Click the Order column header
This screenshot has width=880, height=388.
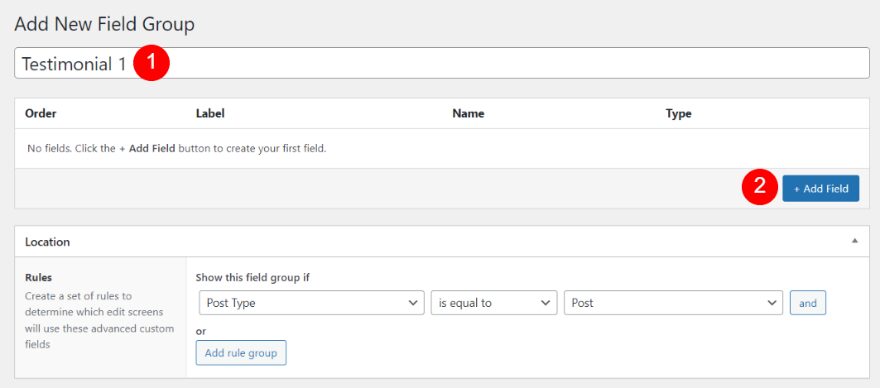(x=40, y=113)
